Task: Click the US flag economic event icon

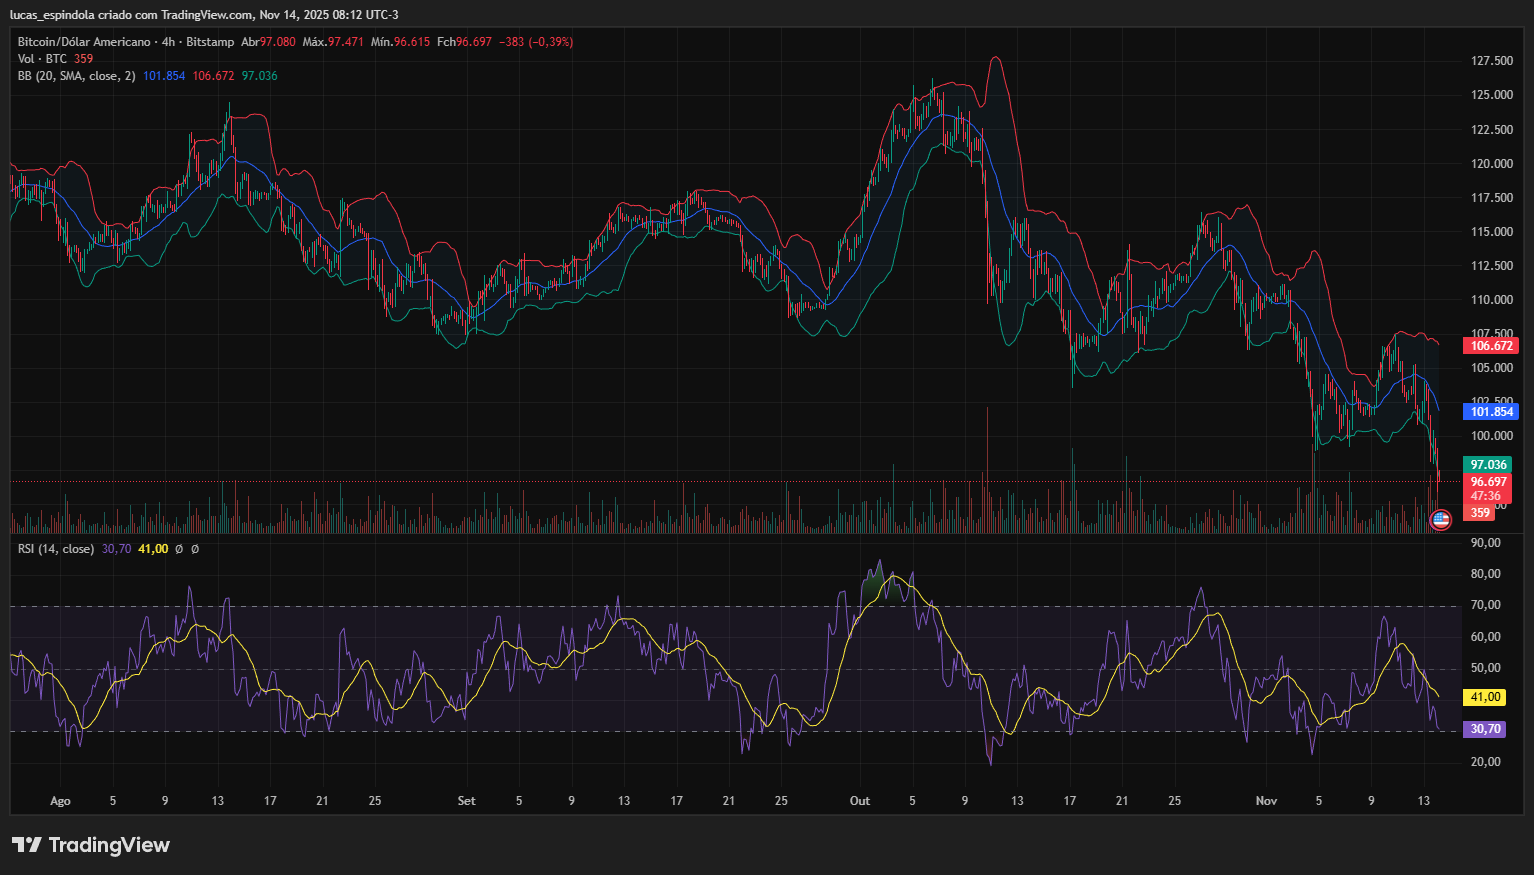Action: (1440, 519)
